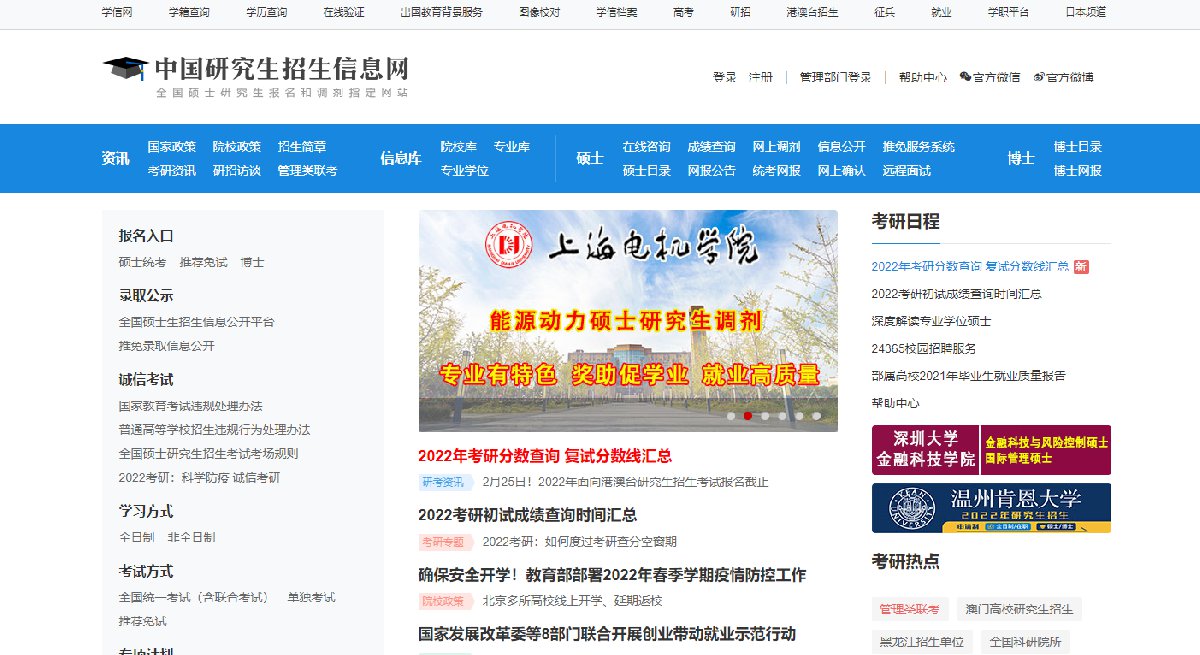Viewport: 1200px width, 655px height.
Task: Select the first carousel indicator dot
Action: pyautogui.click(x=731, y=416)
